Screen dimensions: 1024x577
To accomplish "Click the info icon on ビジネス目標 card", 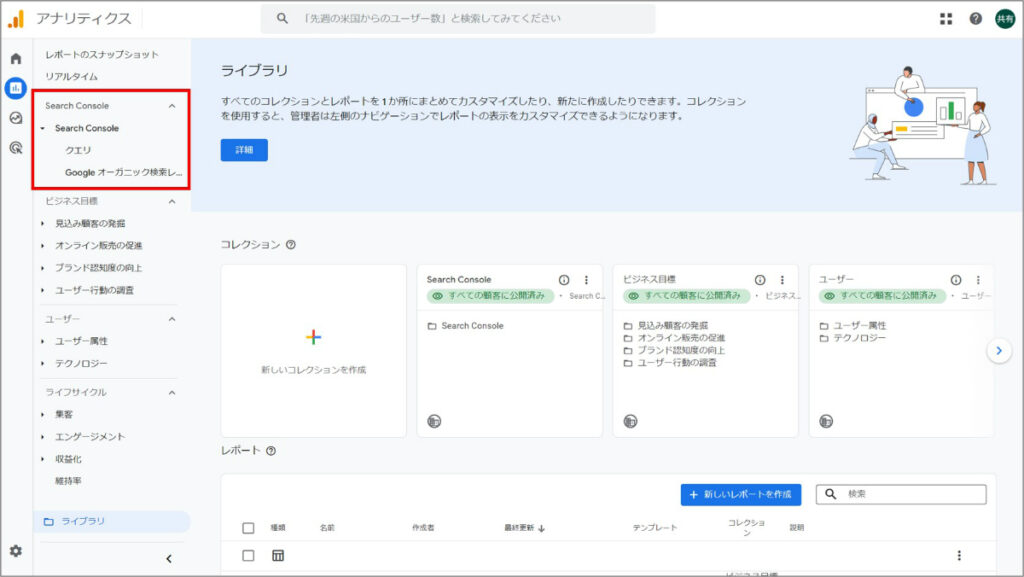I will [760, 280].
